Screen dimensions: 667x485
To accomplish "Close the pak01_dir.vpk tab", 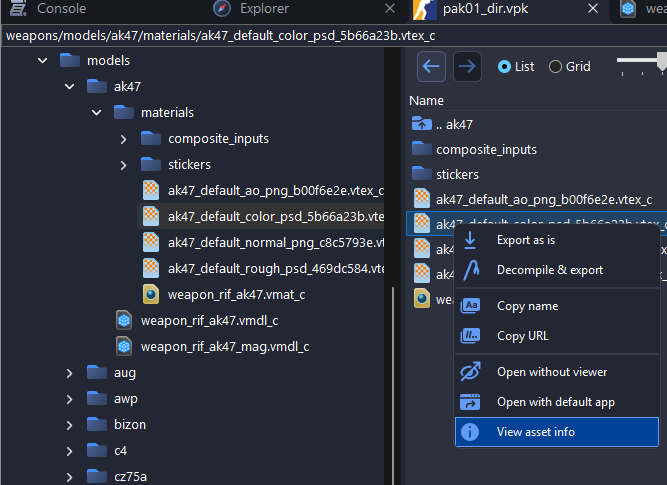I will click(x=593, y=8).
